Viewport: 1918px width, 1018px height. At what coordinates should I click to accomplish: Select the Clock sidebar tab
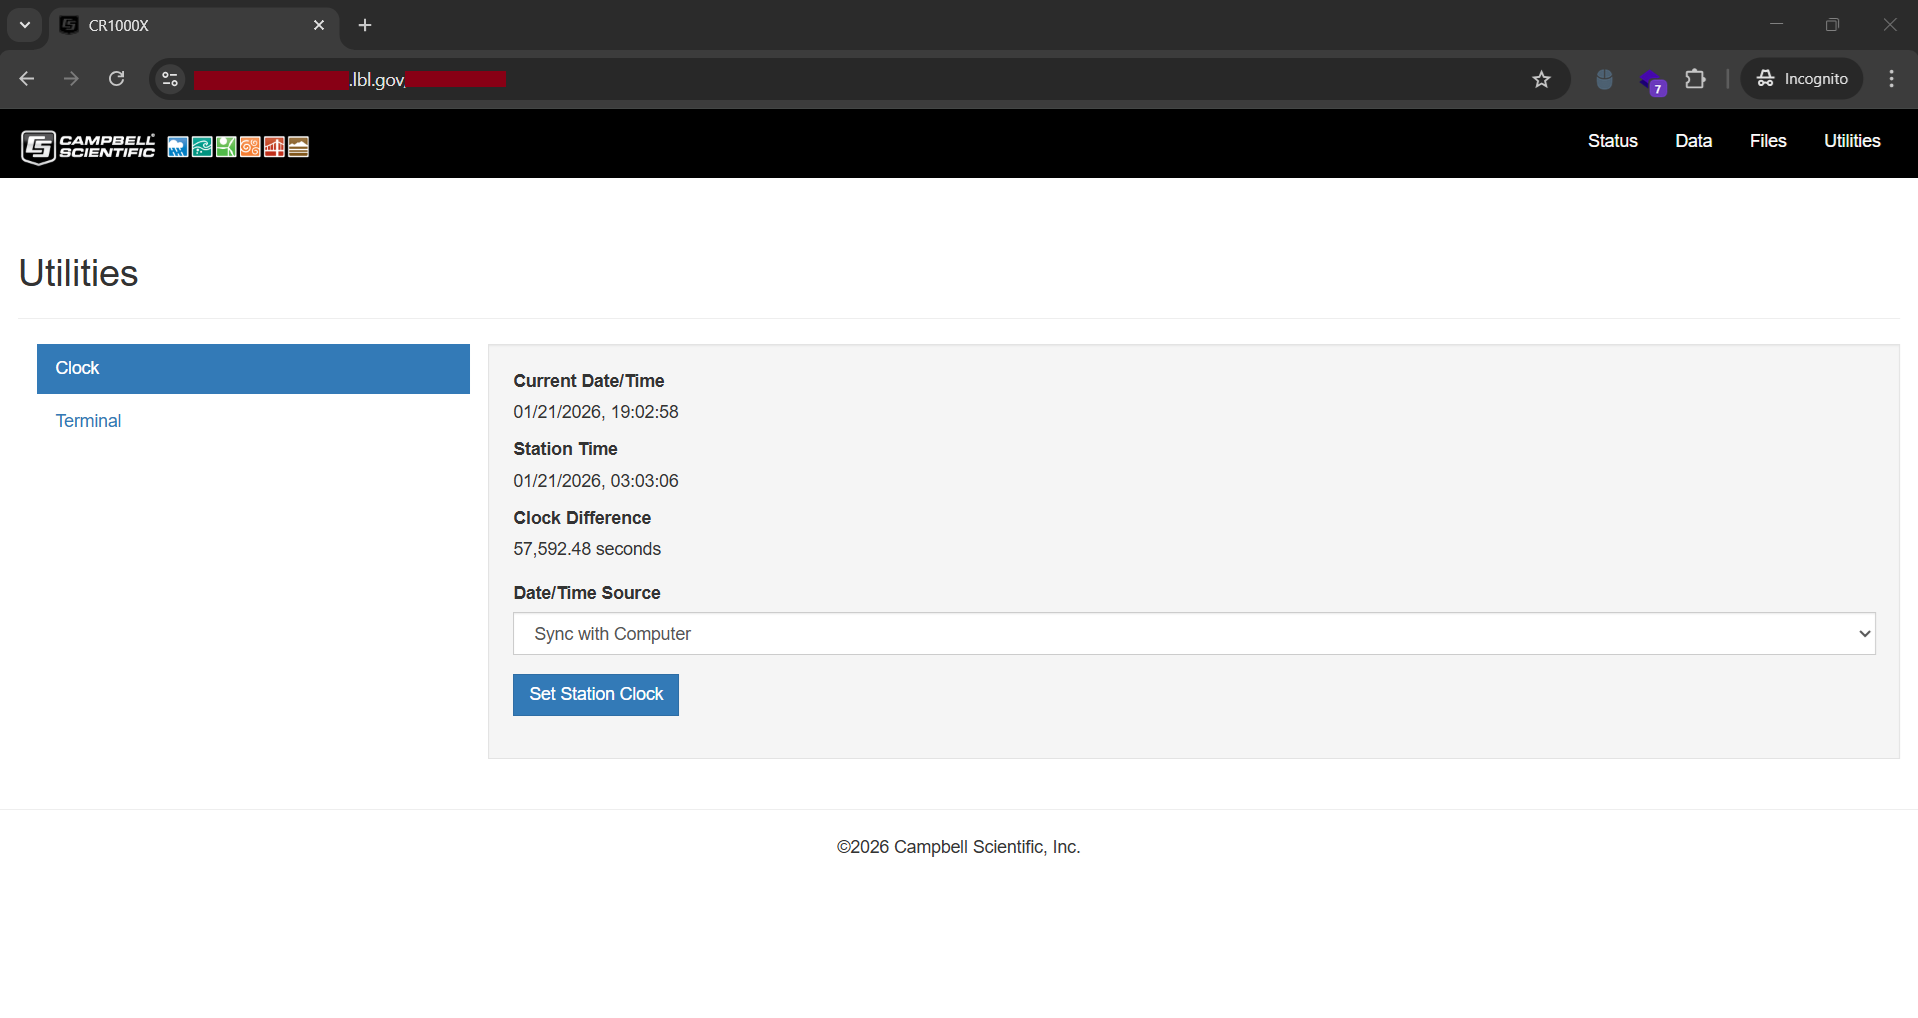(253, 369)
